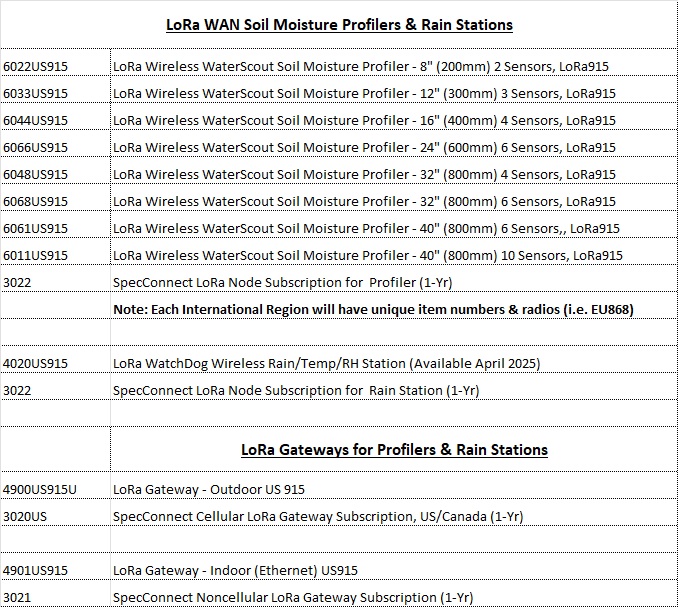Viewport: 678px width, 607px height.
Task: Click item number cell 6066US915
Action: click(x=36, y=147)
